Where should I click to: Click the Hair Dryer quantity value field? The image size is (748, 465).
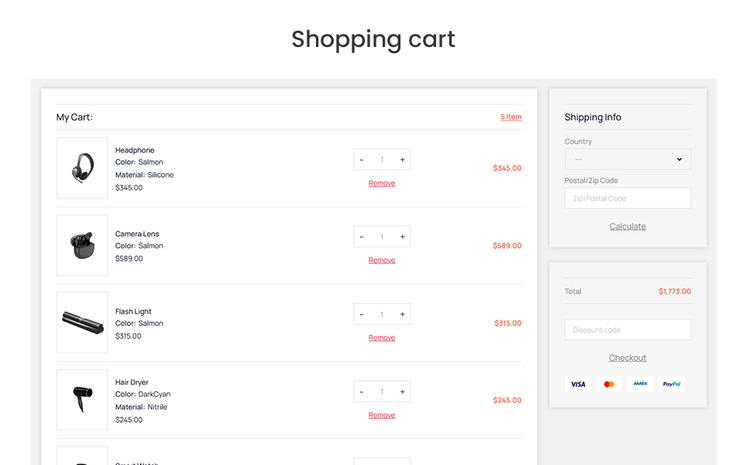pos(382,392)
